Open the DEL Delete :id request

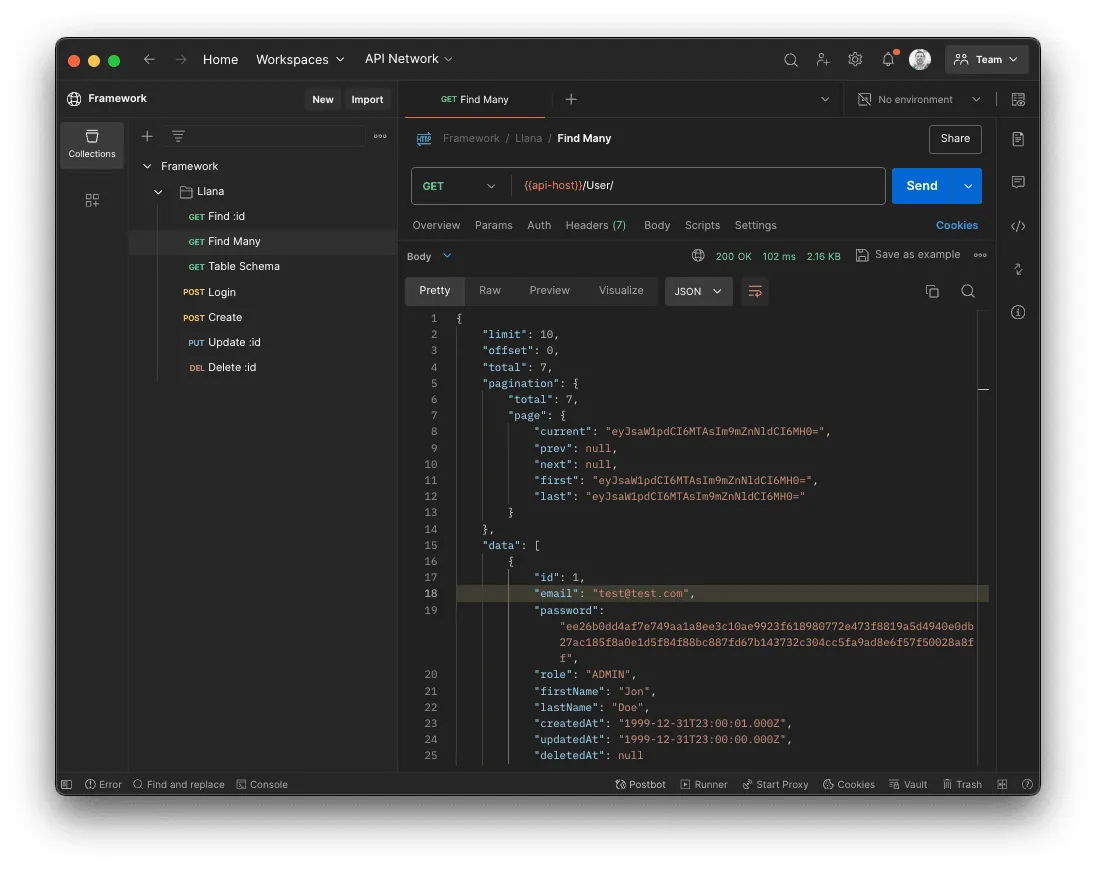222,368
